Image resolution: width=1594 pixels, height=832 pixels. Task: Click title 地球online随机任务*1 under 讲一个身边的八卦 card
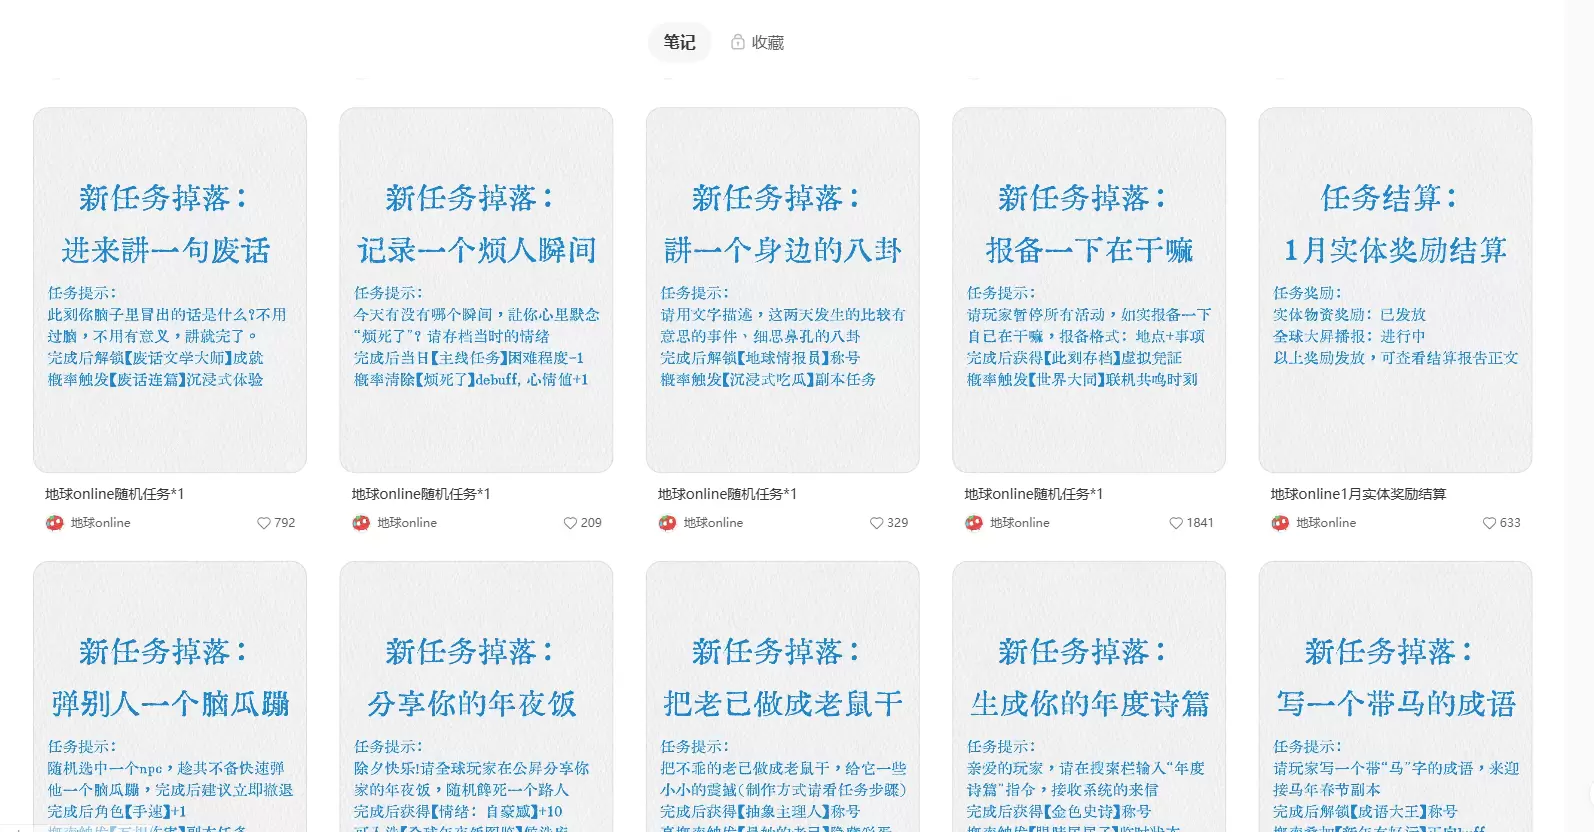pos(727,494)
